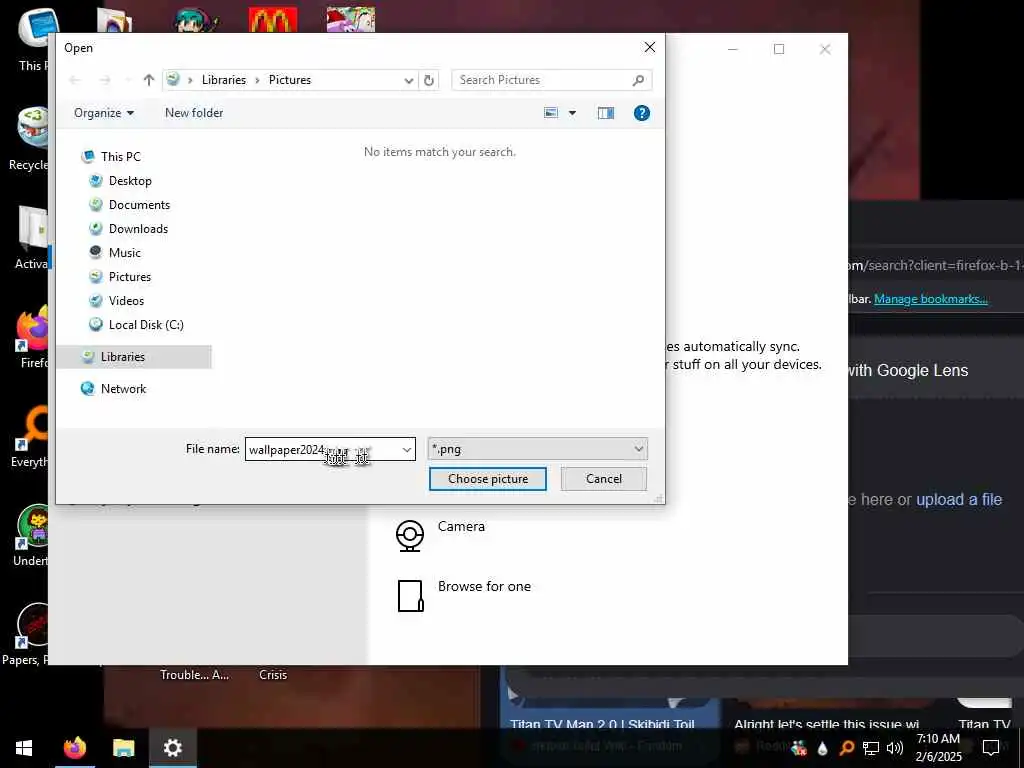Open the Organize dropdown menu
The width and height of the screenshot is (1024, 768).
[104, 113]
